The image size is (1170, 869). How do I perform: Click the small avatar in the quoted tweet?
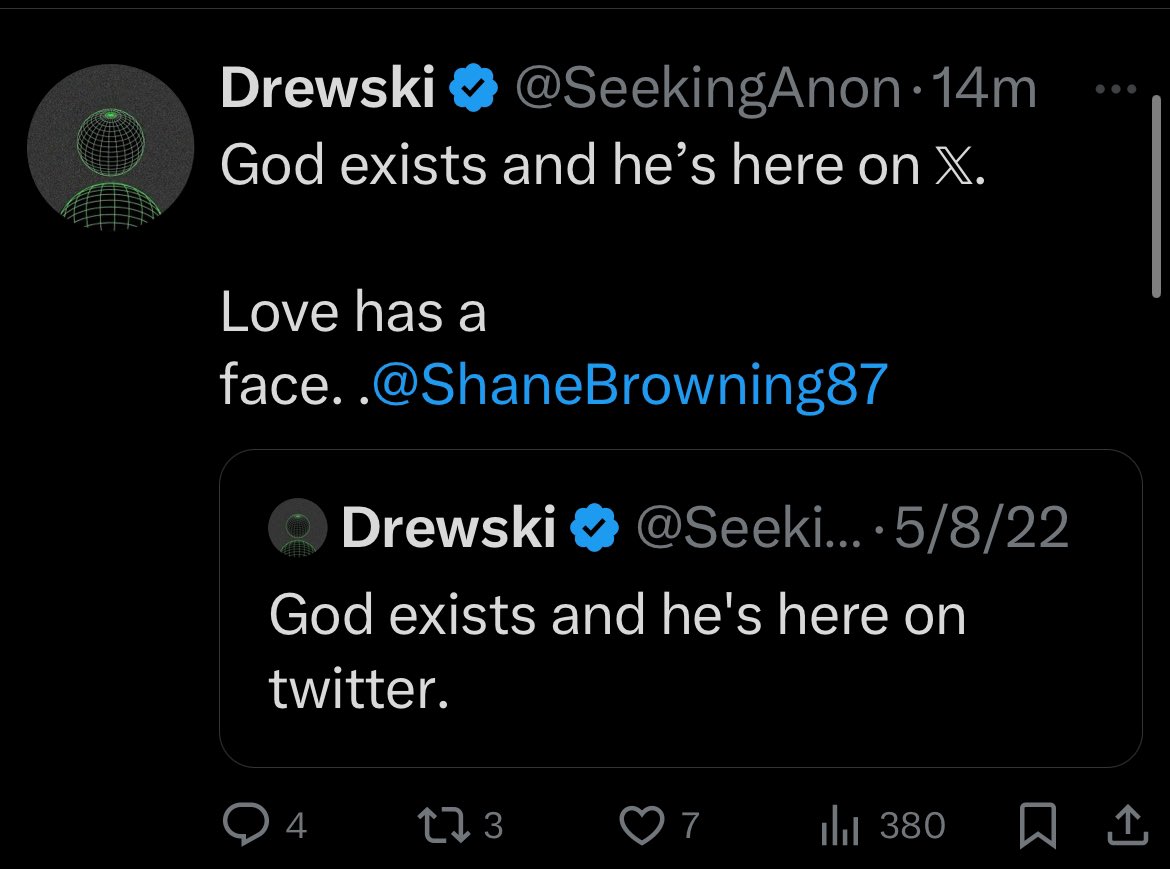[x=299, y=528]
